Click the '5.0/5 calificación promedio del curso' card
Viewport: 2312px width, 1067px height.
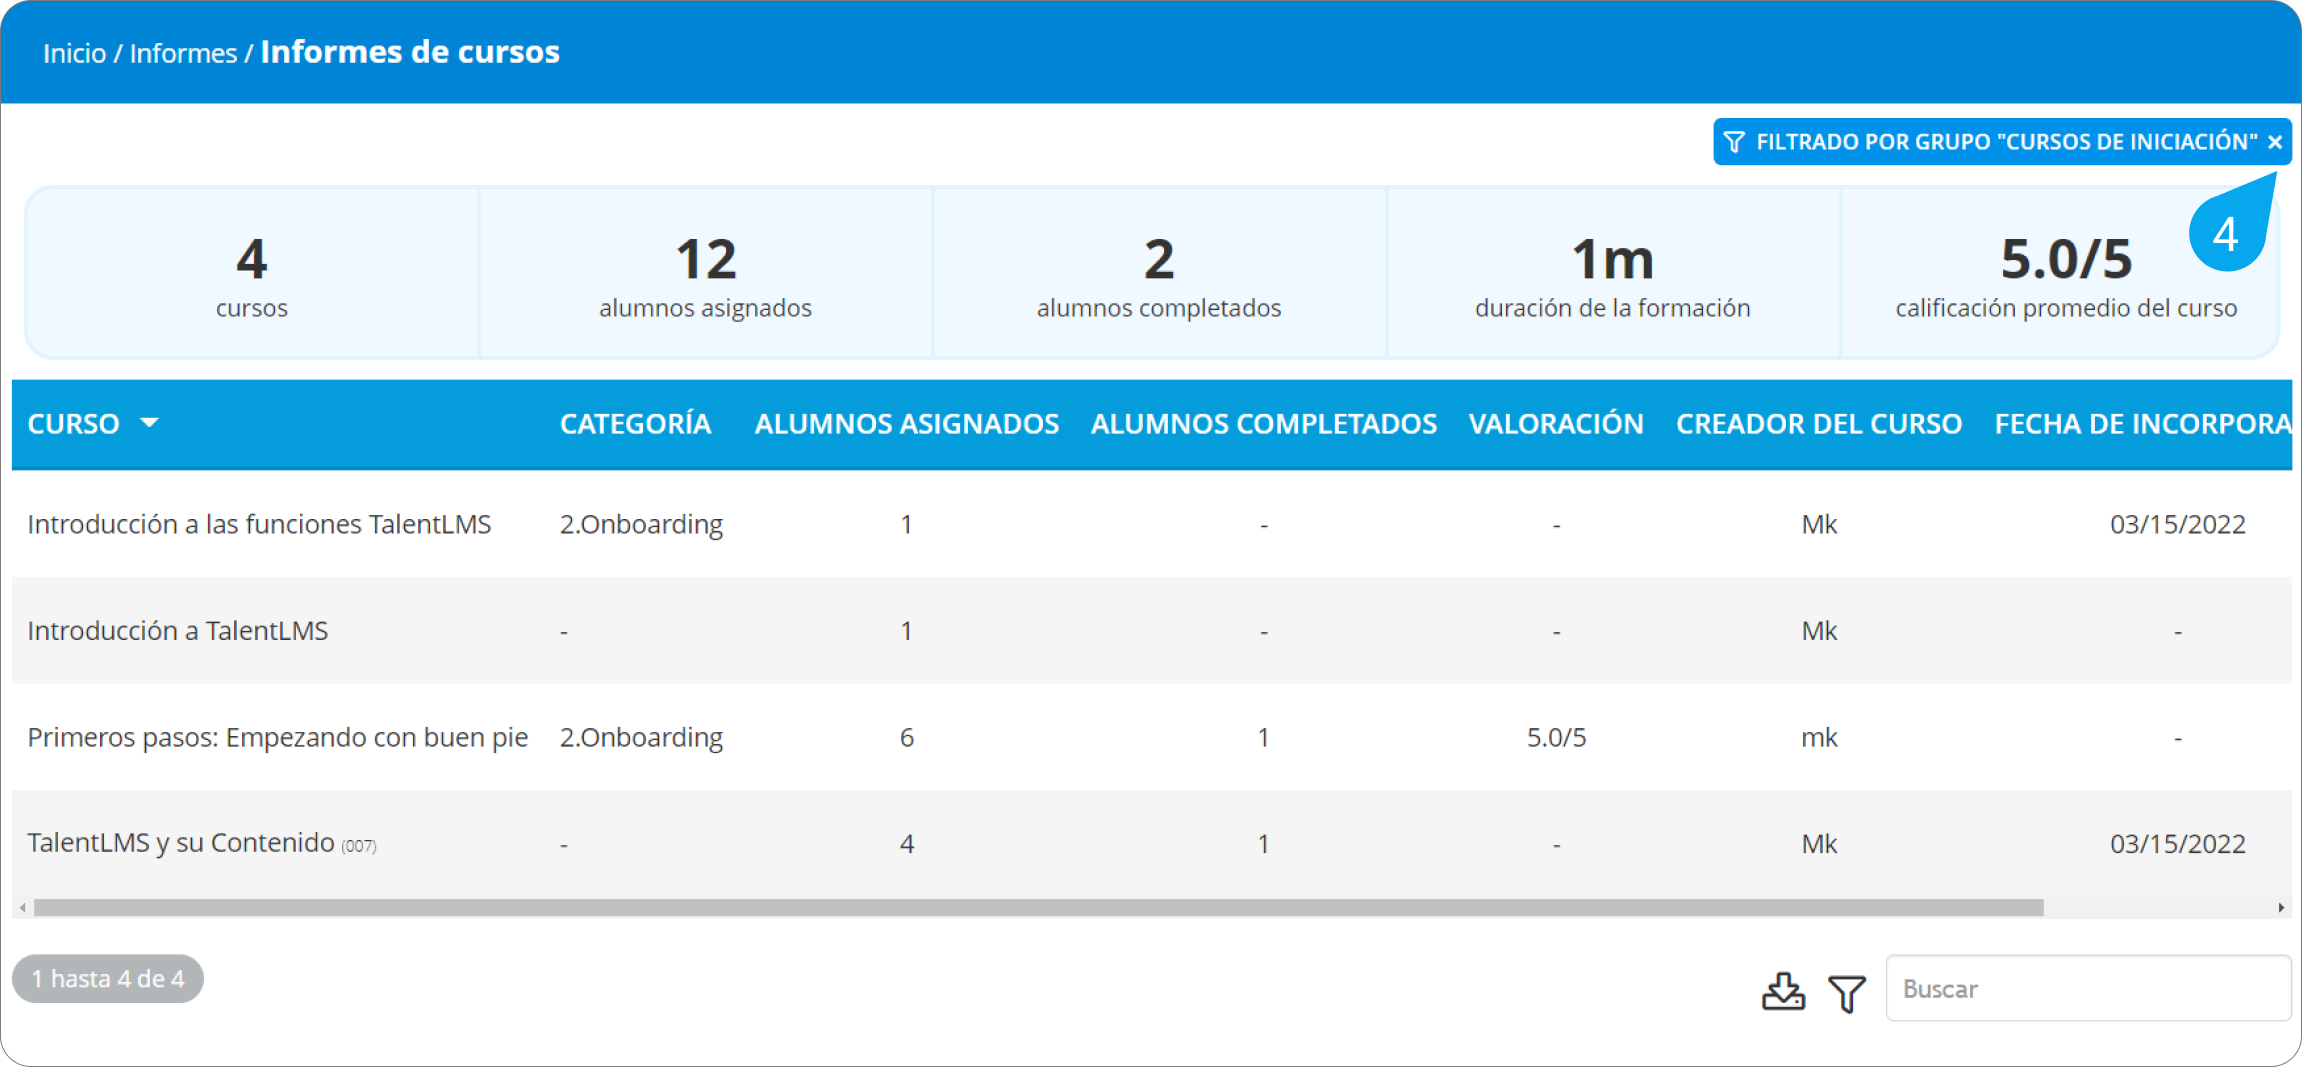point(2060,273)
